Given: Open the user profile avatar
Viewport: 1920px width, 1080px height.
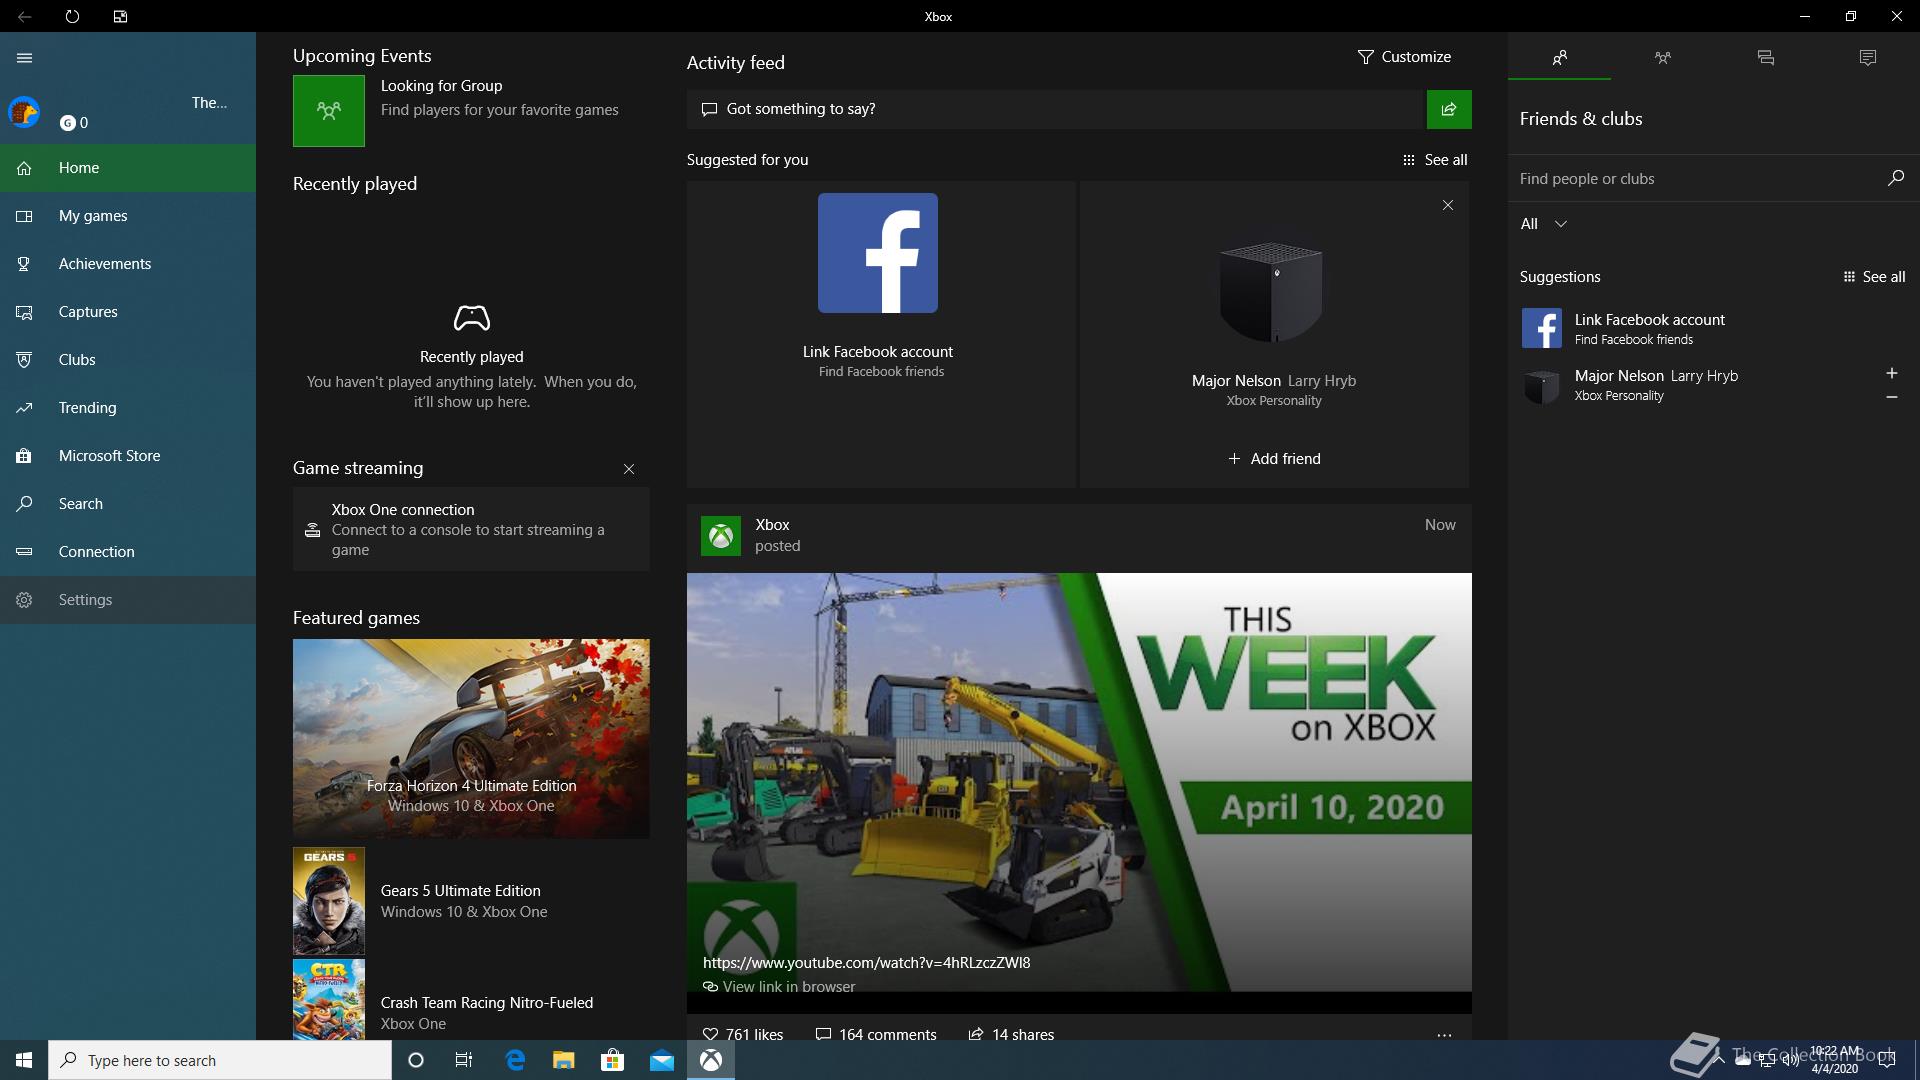Looking at the screenshot, I should pos(24,112).
